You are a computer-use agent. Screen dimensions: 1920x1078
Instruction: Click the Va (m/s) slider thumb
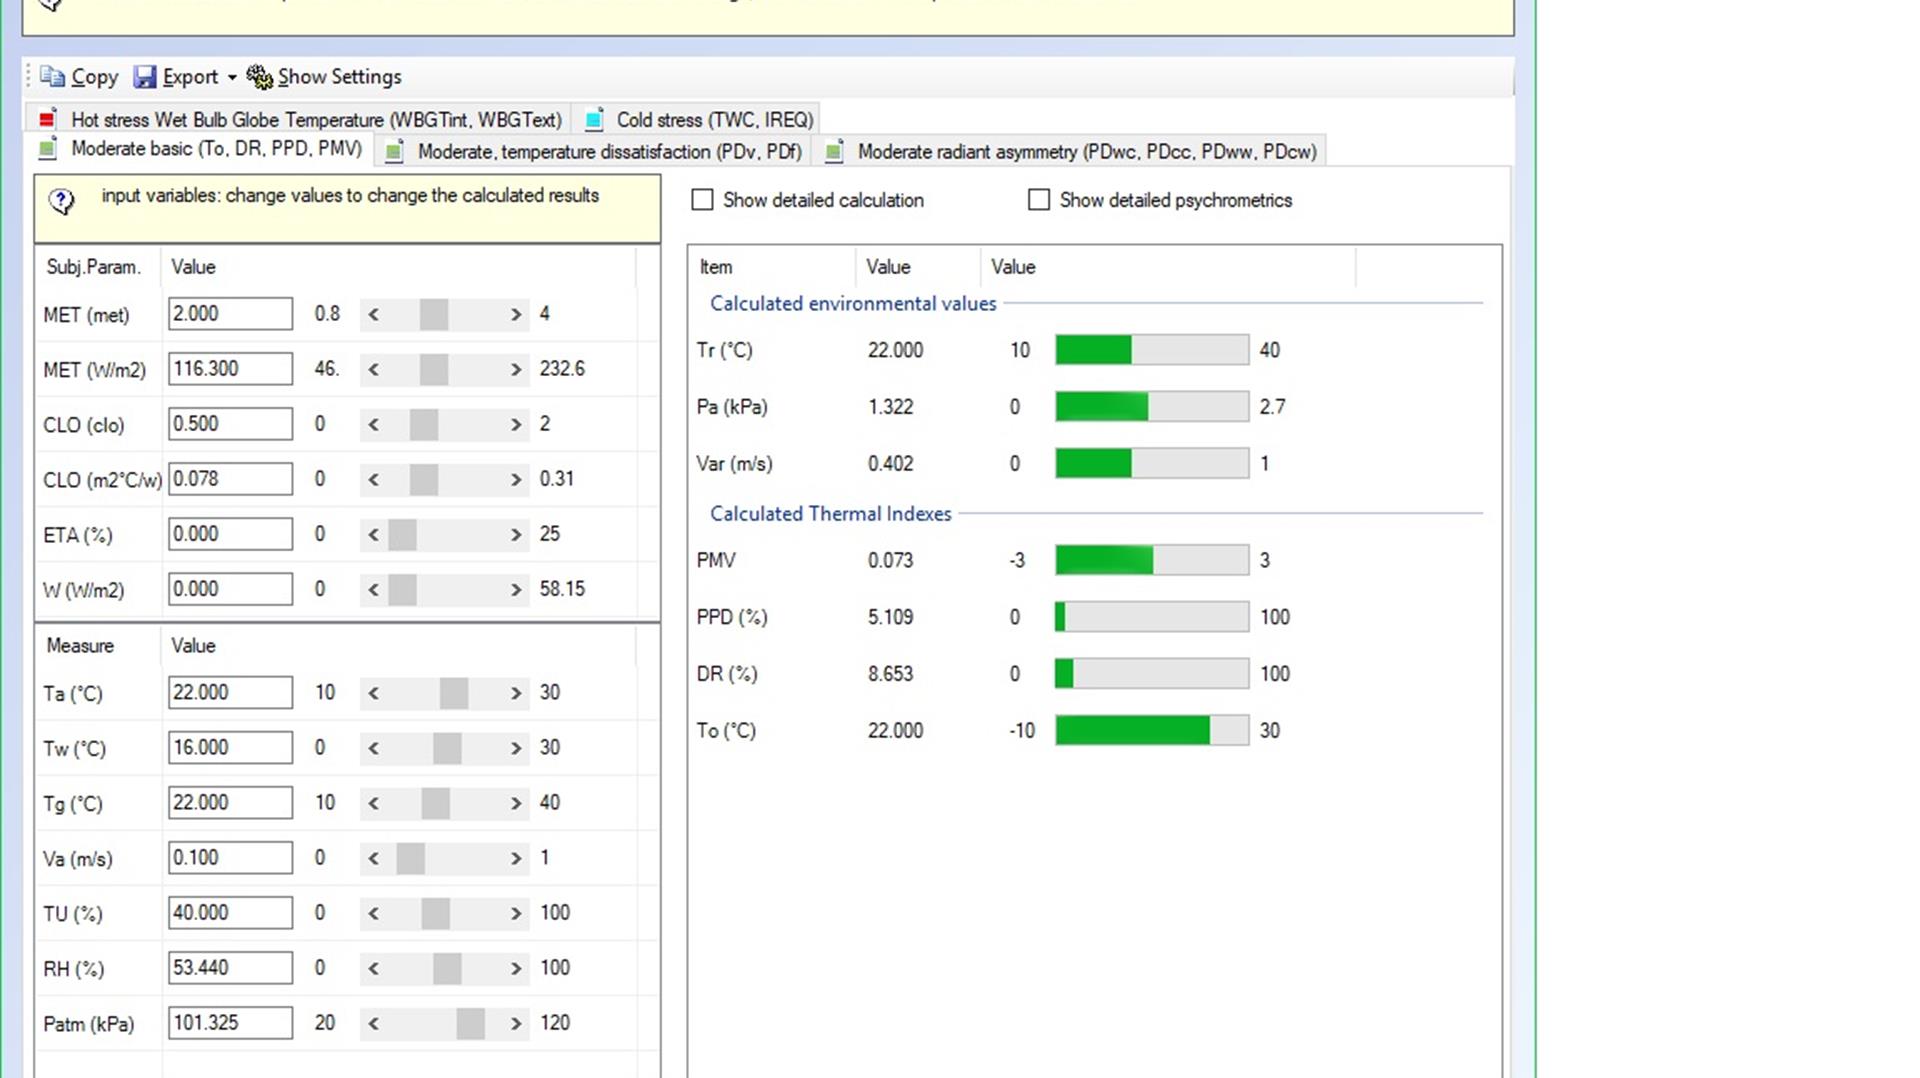[x=411, y=858]
